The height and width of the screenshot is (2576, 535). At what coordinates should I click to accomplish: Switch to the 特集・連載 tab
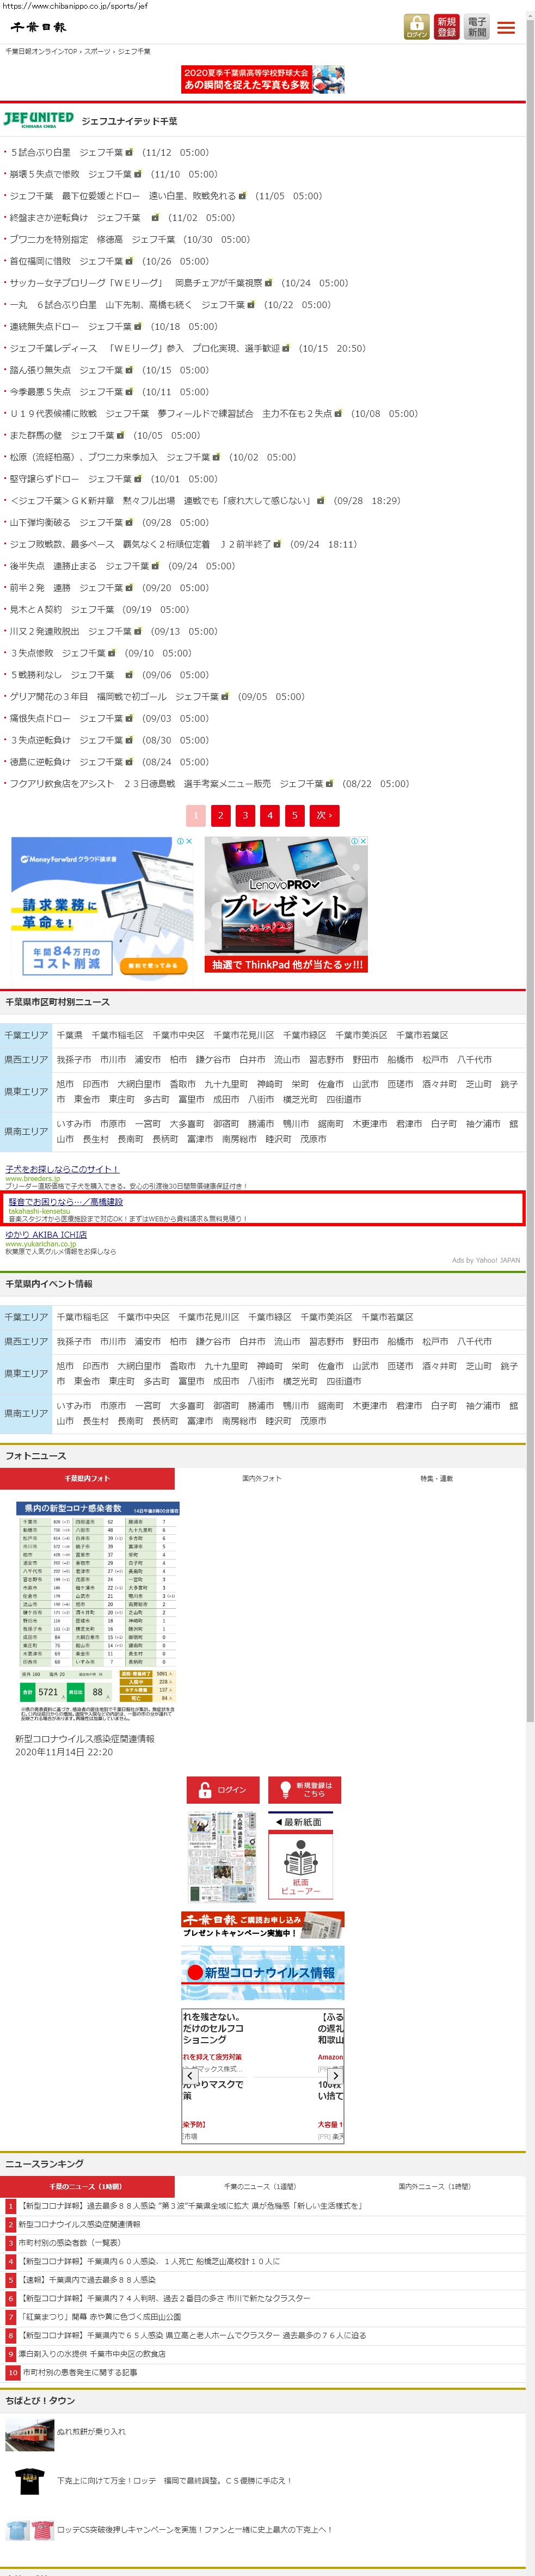[437, 1478]
